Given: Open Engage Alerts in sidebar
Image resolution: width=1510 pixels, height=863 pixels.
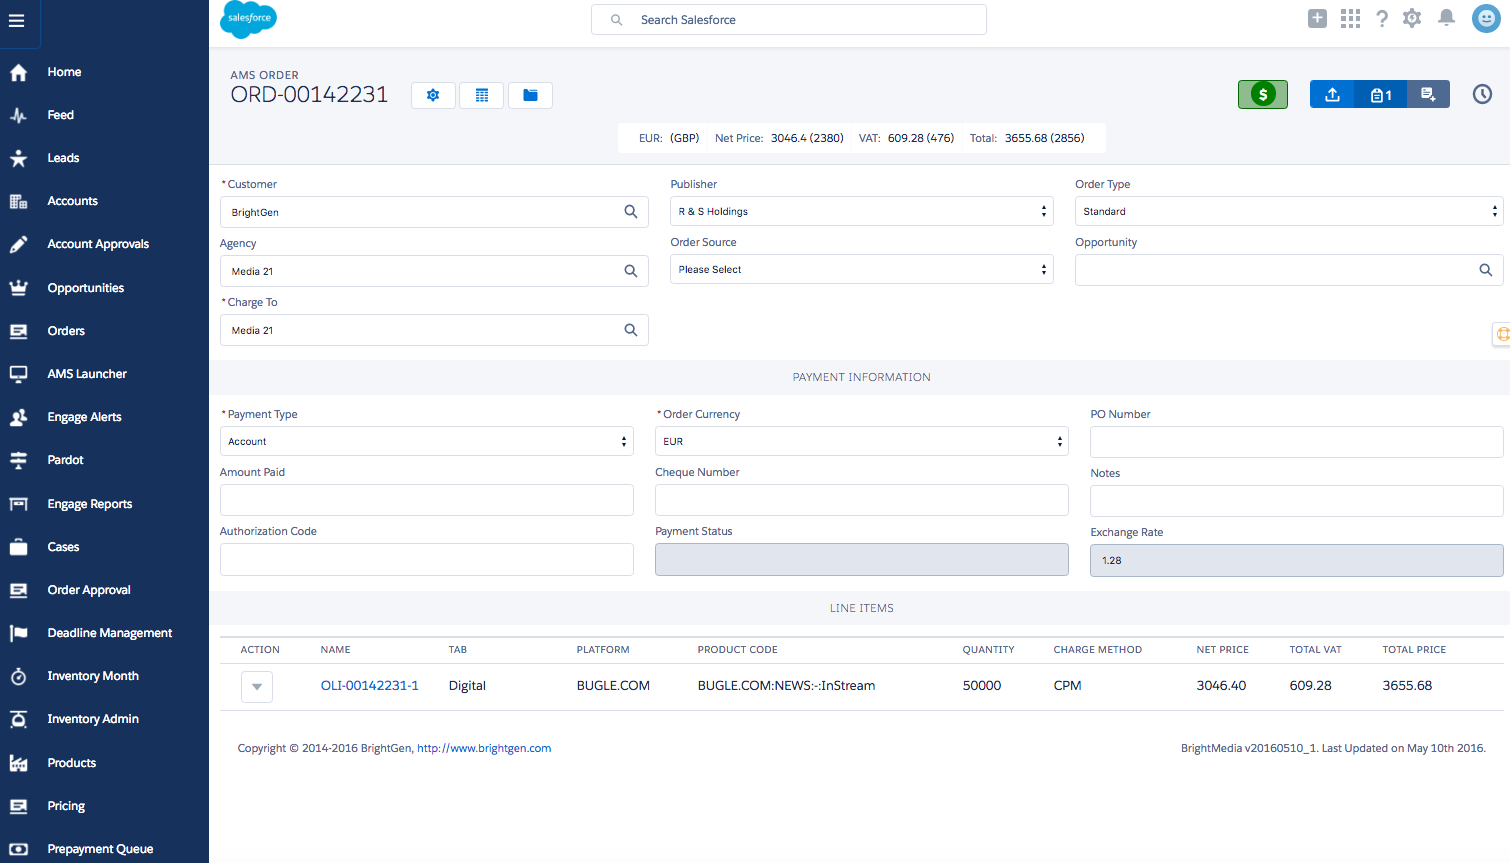Looking at the screenshot, I should click(84, 417).
